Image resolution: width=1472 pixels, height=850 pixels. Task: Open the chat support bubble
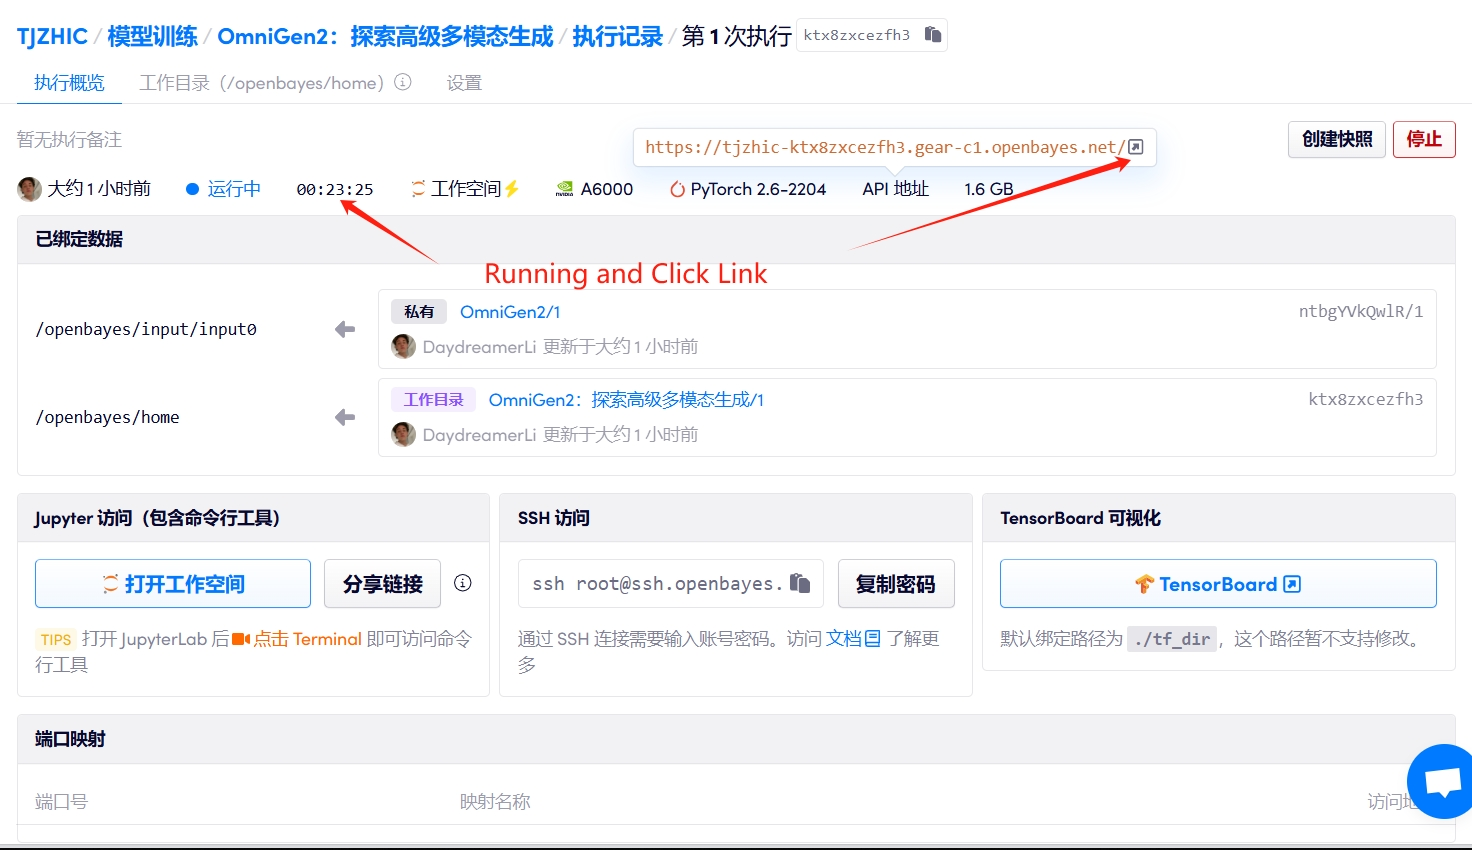click(x=1442, y=781)
